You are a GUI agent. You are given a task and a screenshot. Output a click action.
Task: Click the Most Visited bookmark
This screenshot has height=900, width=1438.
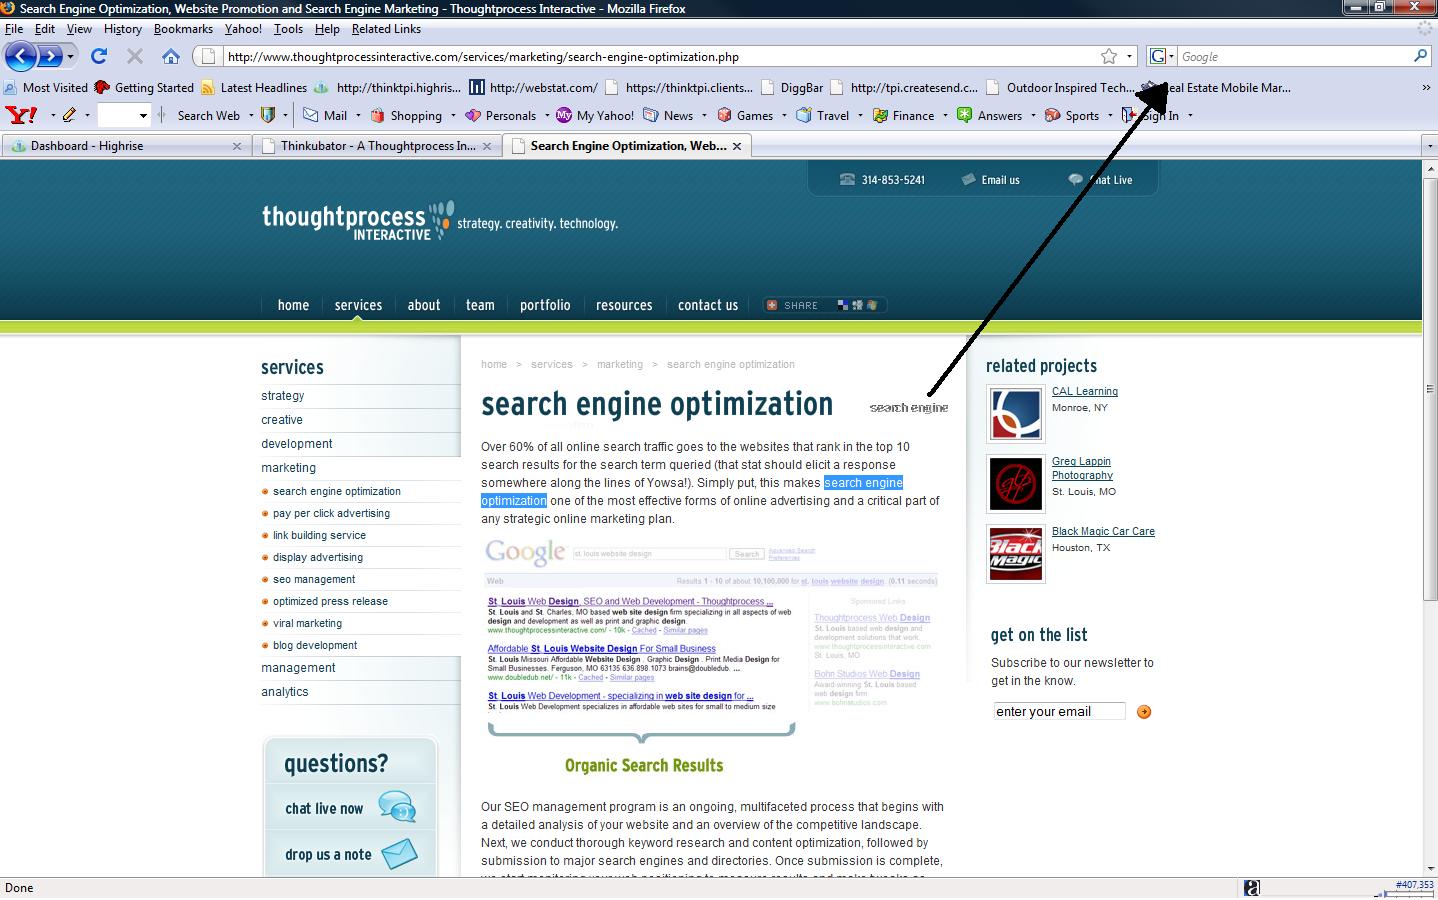(46, 88)
